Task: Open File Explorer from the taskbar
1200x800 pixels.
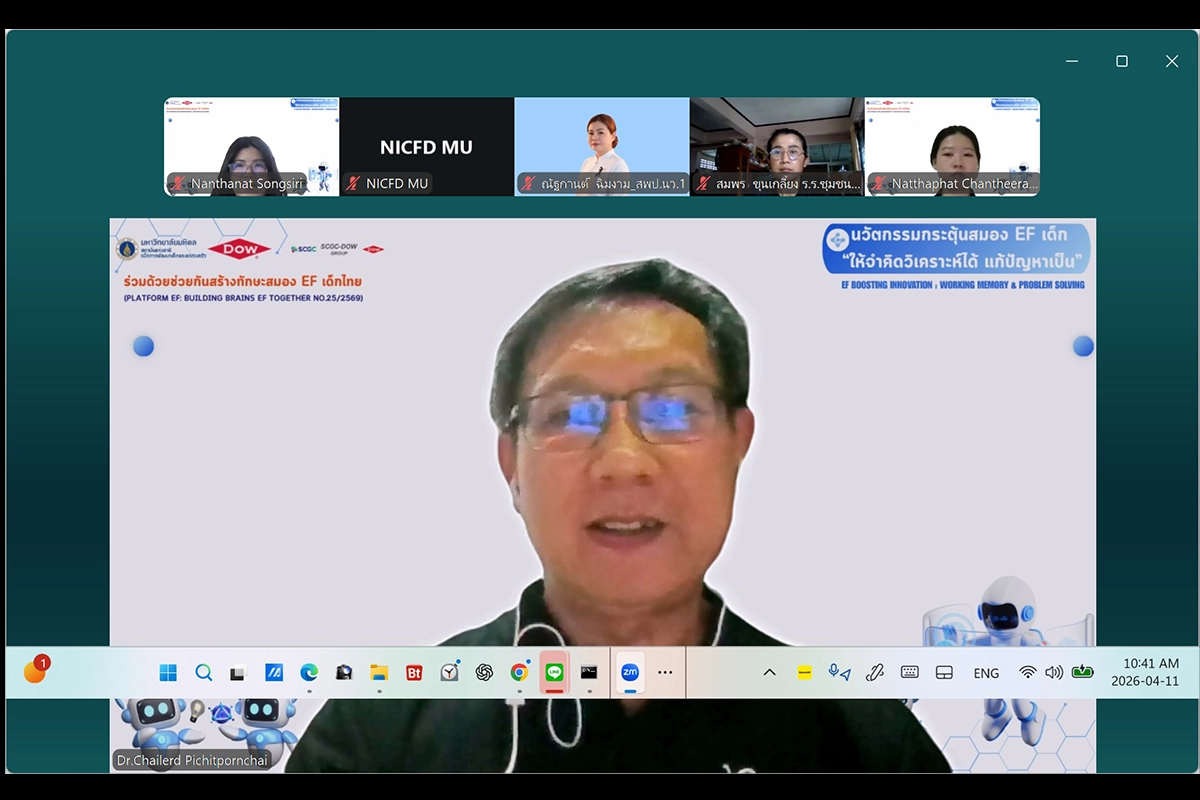Action: [379, 673]
